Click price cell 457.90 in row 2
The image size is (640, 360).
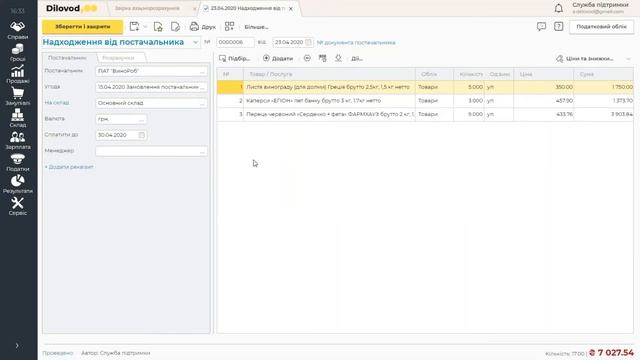[x=544, y=101]
